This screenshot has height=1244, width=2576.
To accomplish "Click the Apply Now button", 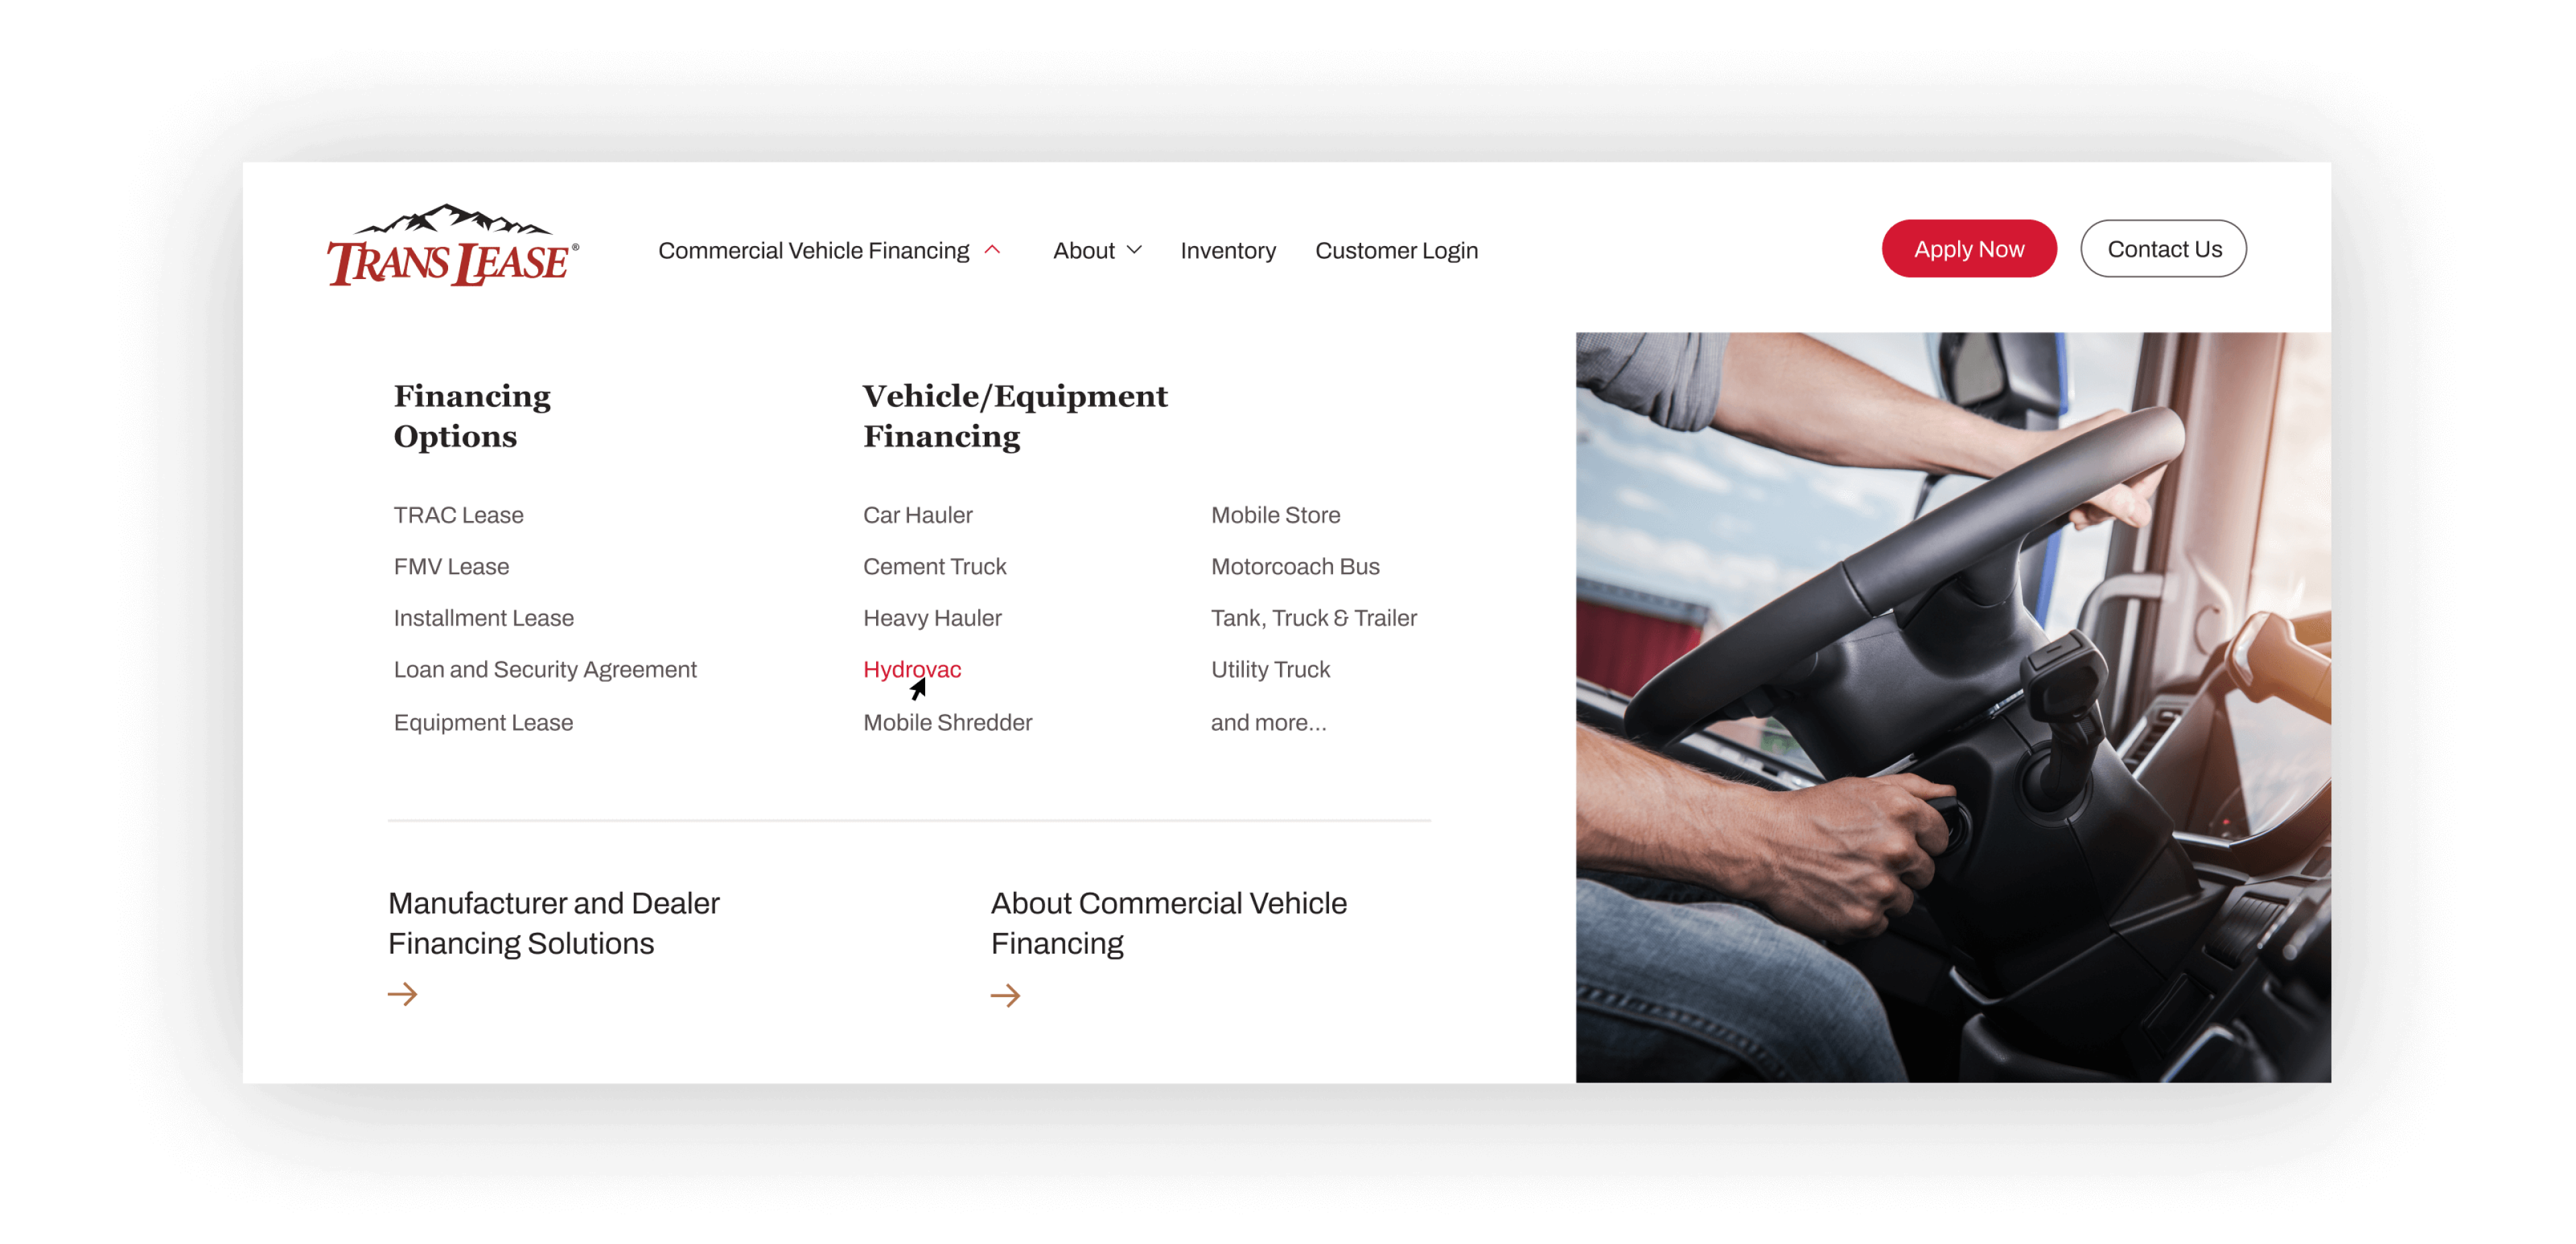I will [x=1968, y=248].
